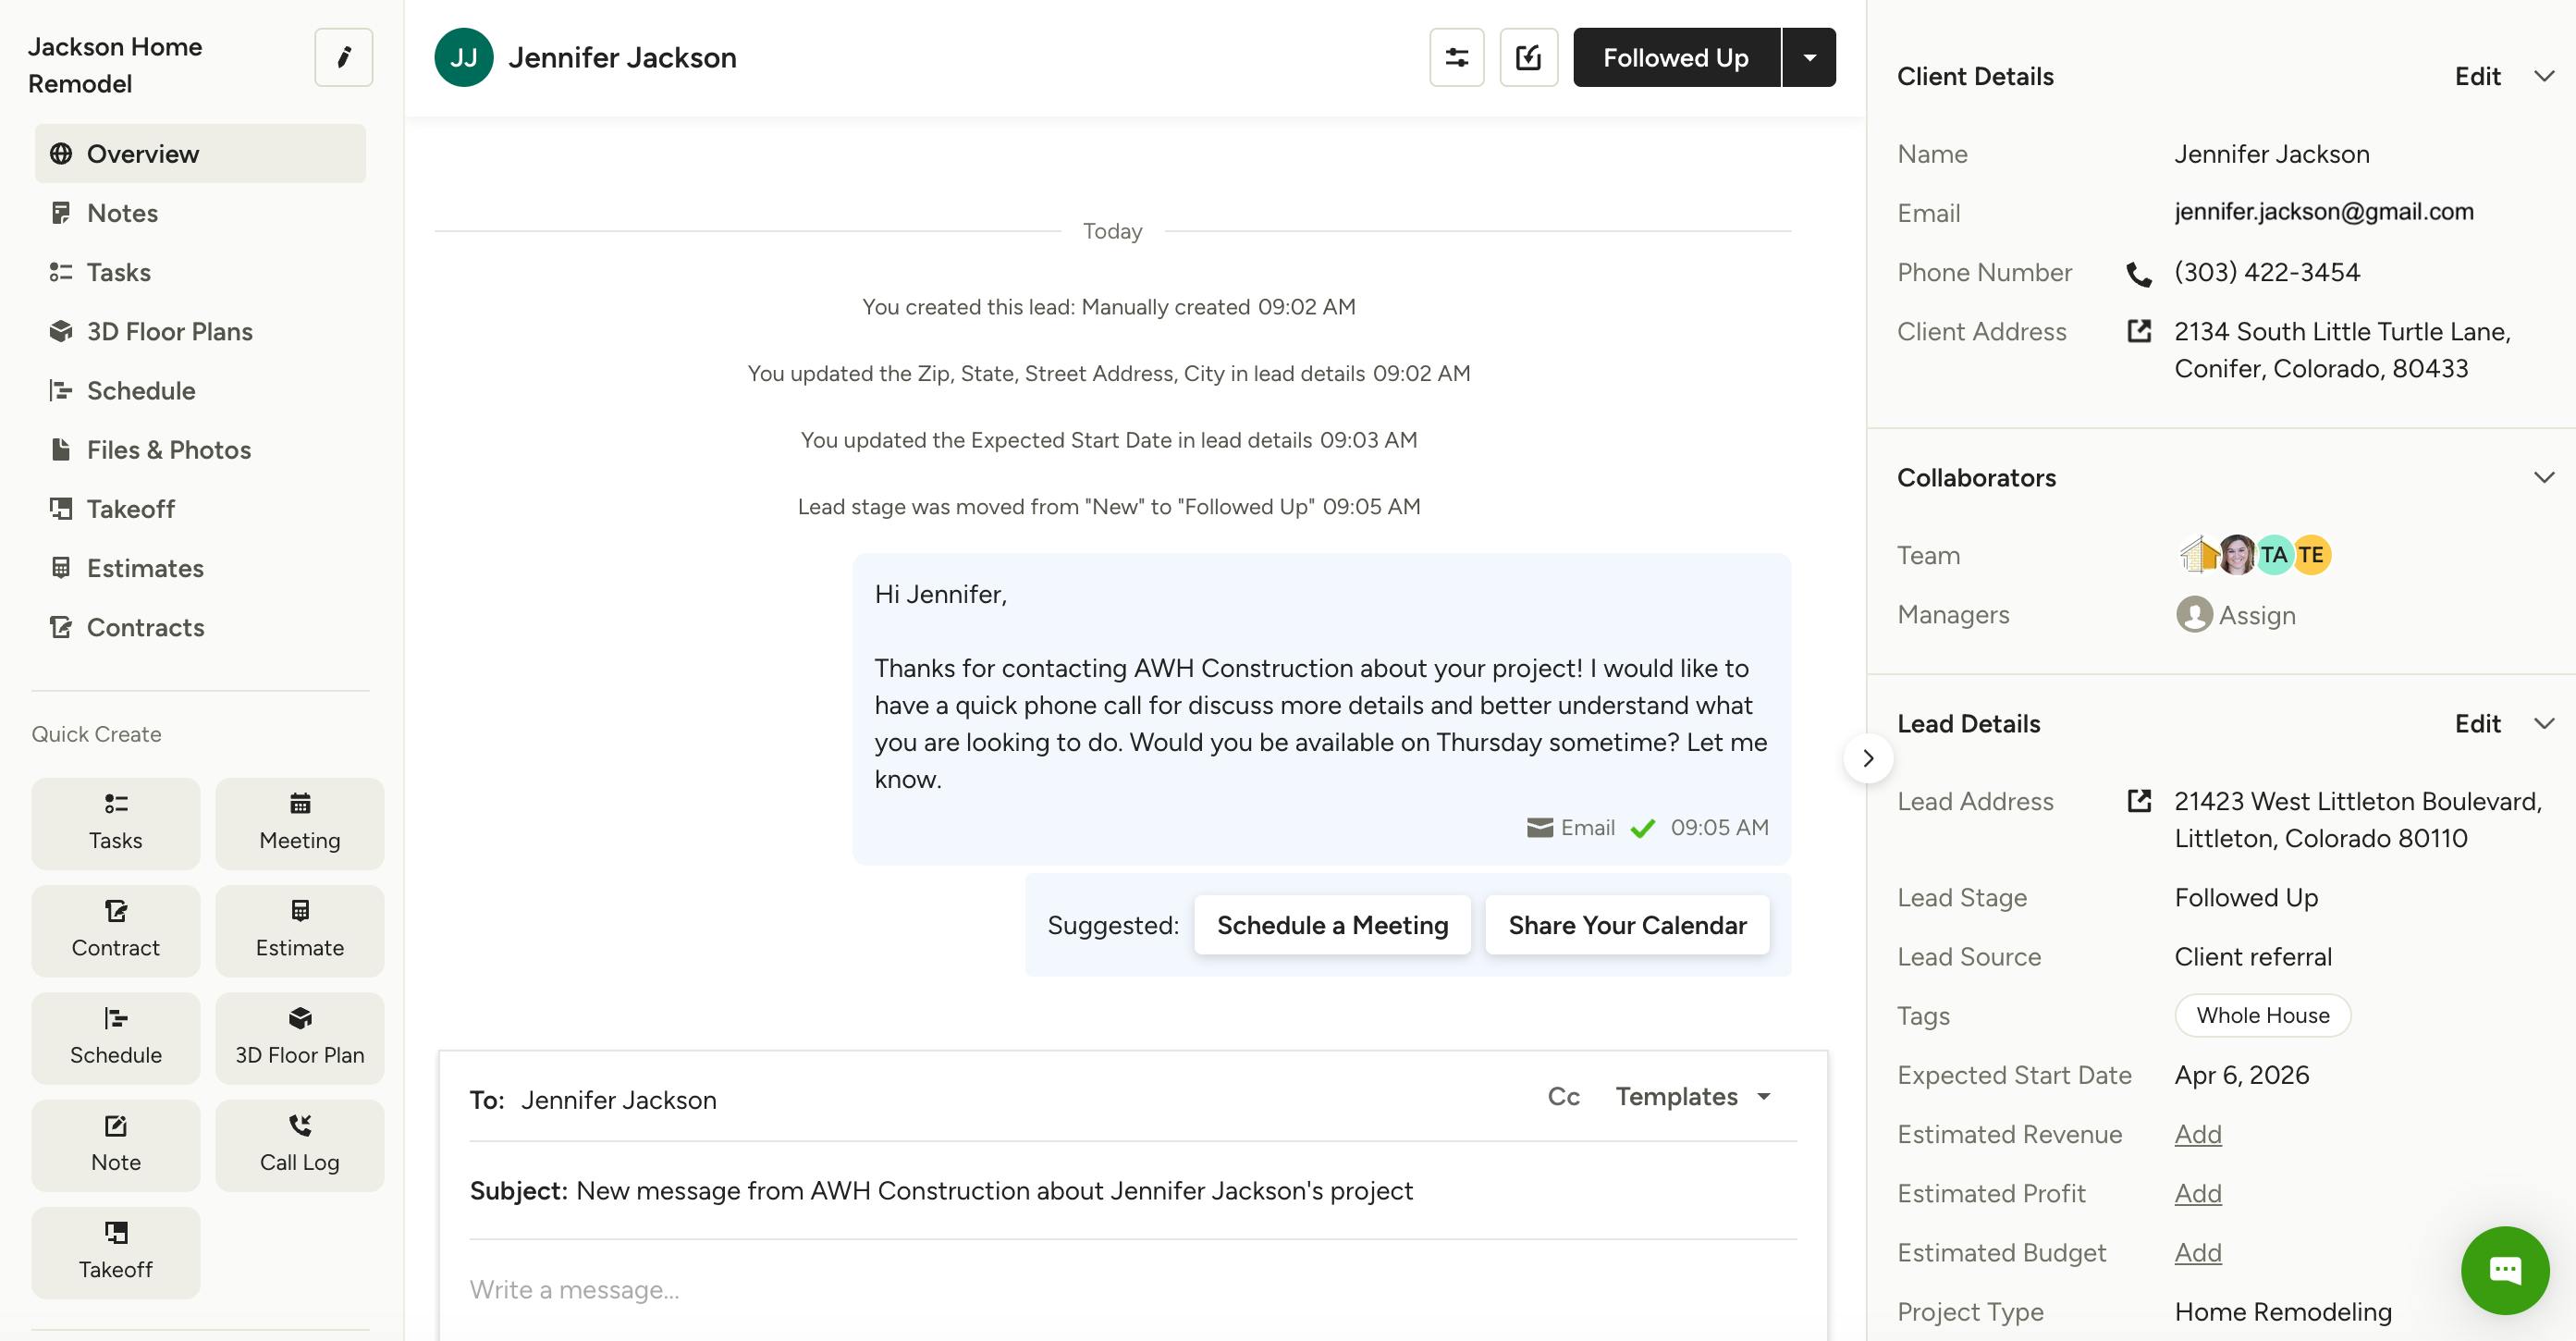
Task: Click the Call Log quick create tile
Action: (x=299, y=1144)
